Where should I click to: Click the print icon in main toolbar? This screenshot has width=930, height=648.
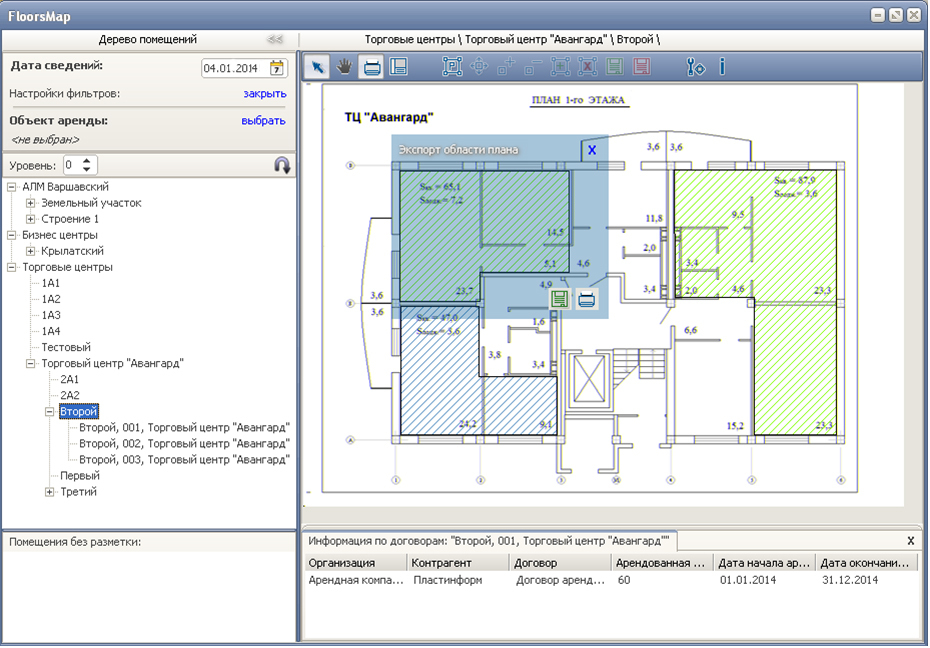click(371, 67)
